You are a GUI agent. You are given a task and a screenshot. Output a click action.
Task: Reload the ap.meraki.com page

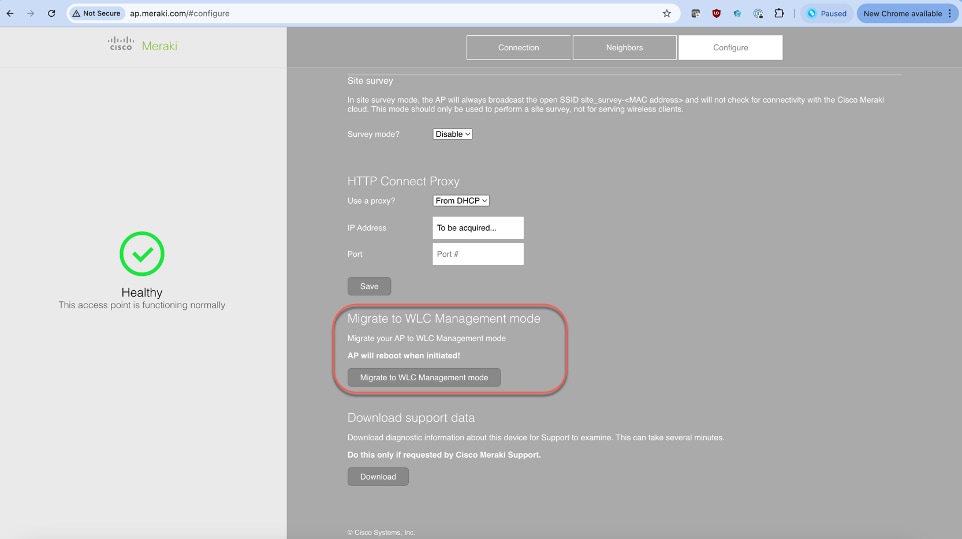tap(52, 13)
